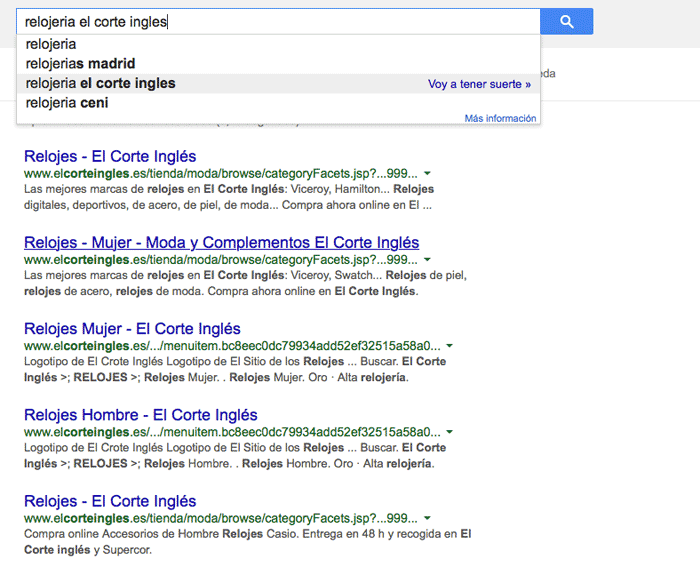700x575 pixels.
Task: Expand URL dropdown arrow under 'Relojes - Mujer - Moda' result
Action: (427, 259)
